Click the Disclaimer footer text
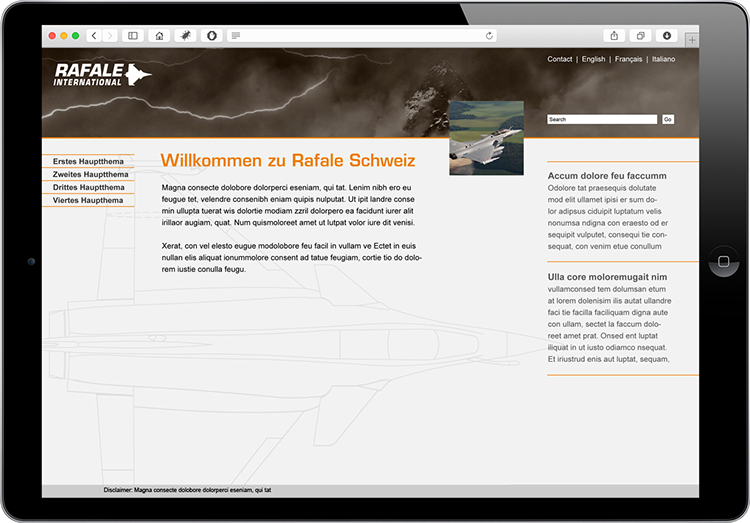 coord(188,490)
